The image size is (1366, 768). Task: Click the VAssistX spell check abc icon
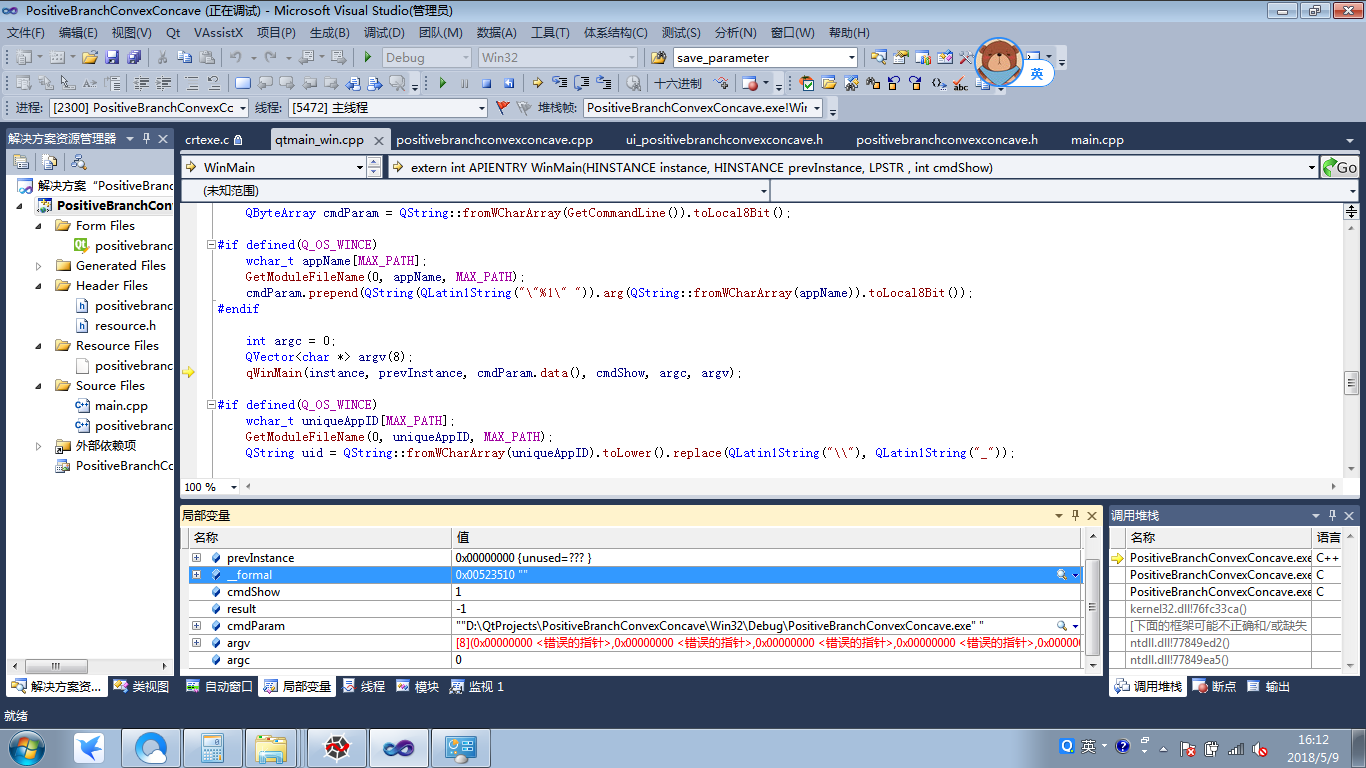960,83
